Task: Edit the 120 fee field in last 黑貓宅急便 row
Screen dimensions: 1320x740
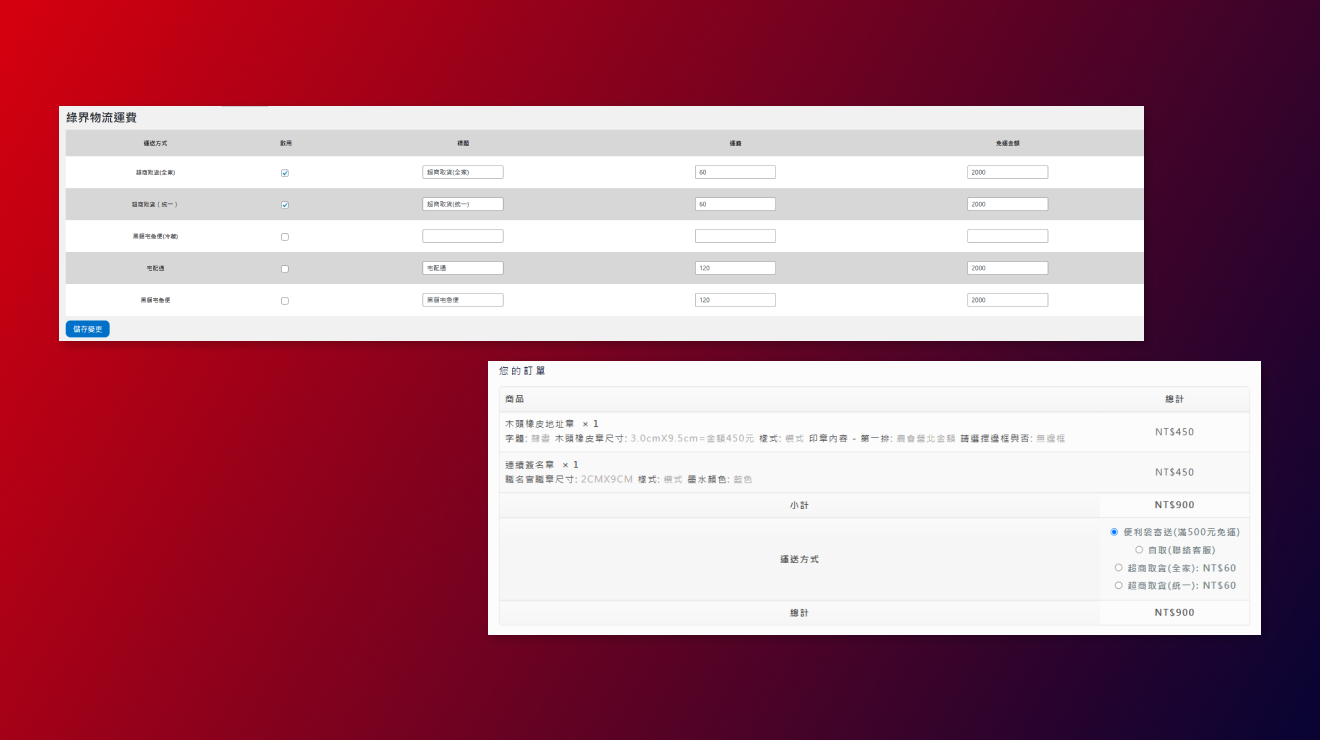Action: click(735, 300)
